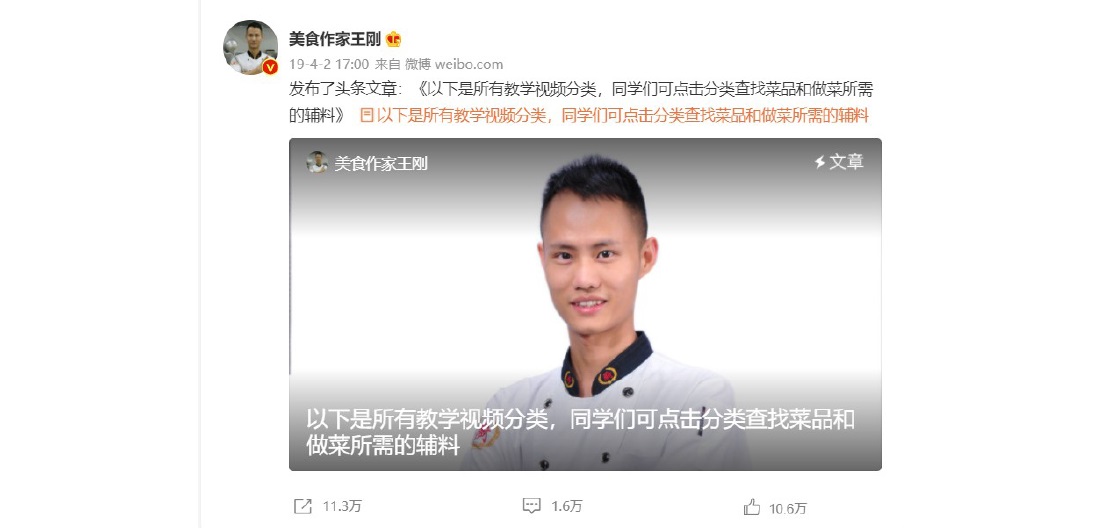
Task: Open the username 美食作家王刚 at top
Action: (x=335, y=39)
